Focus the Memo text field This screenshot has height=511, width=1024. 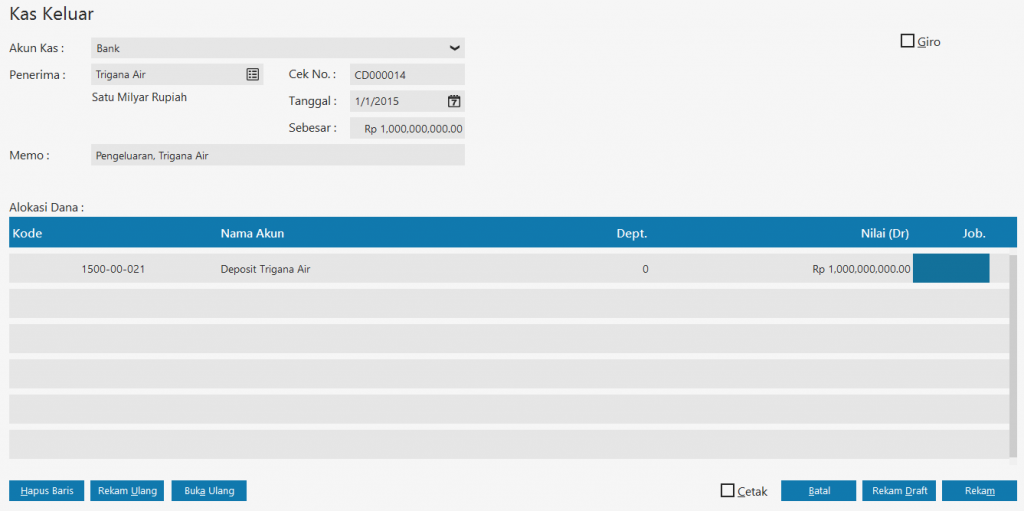[x=277, y=155]
